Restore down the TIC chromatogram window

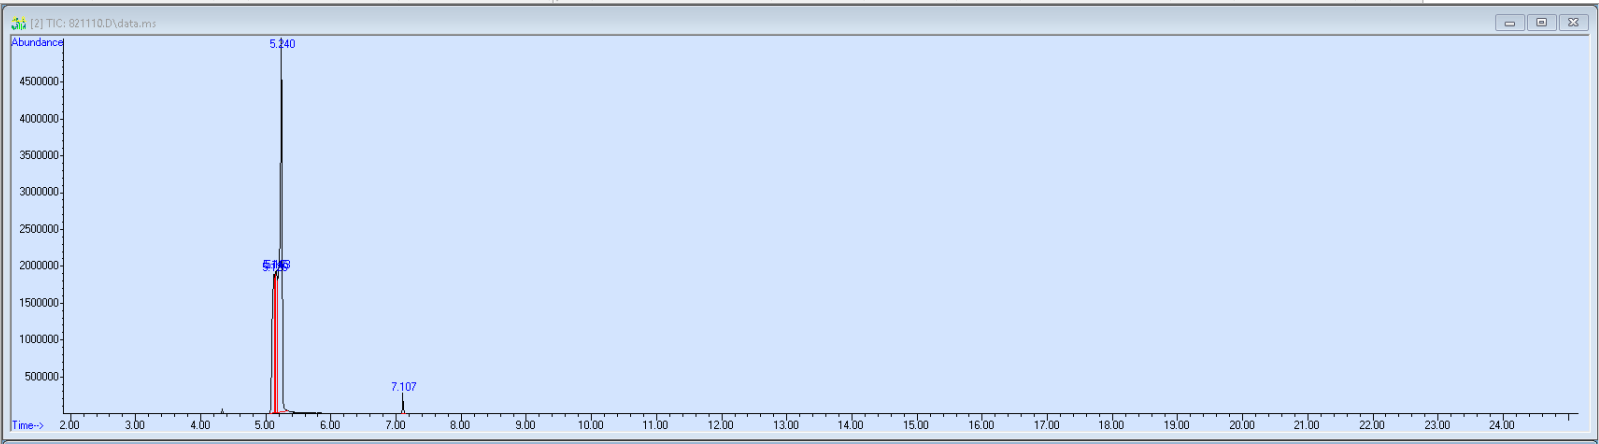(1541, 22)
